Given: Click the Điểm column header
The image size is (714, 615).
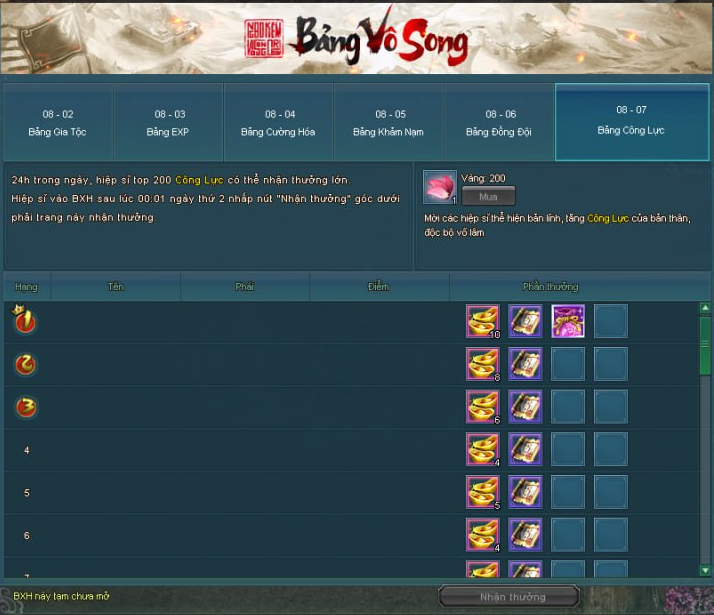Looking at the screenshot, I should click(x=379, y=287).
